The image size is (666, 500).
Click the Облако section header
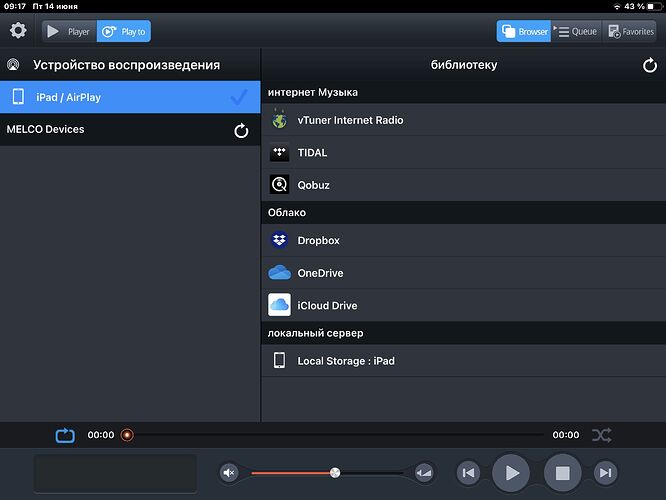[x=464, y=212]
